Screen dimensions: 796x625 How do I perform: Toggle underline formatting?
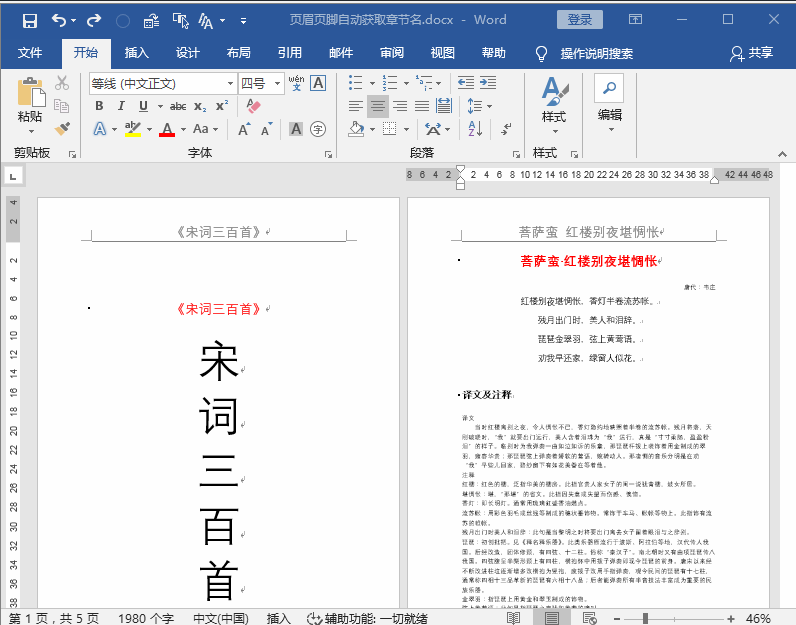[x=143, y=106]
